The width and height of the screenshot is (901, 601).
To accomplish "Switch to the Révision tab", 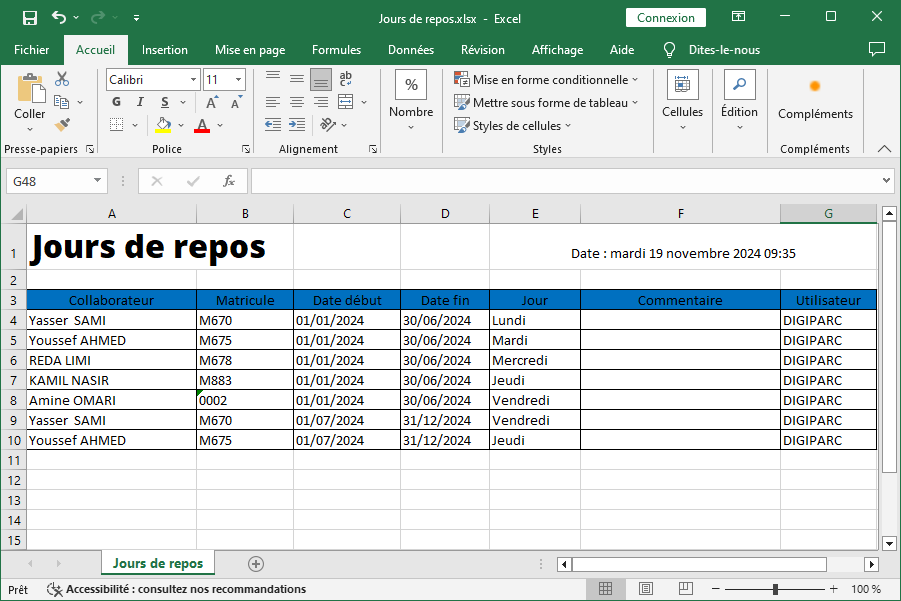I will point(483,50).
